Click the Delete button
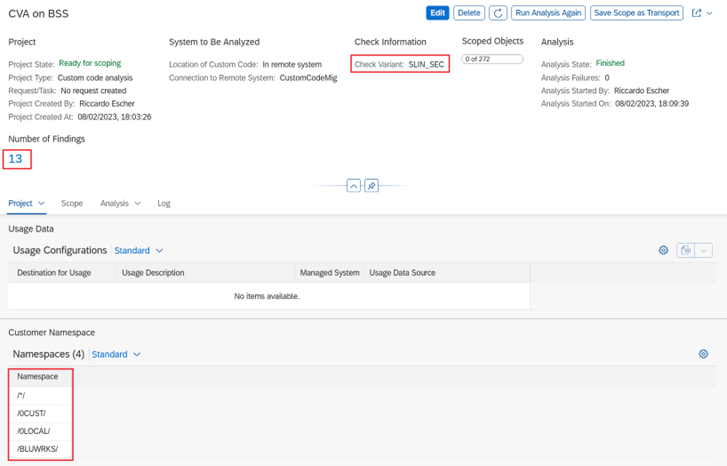Image resolution: width=727 pixels, height=466 pixels. coord(468,13)
